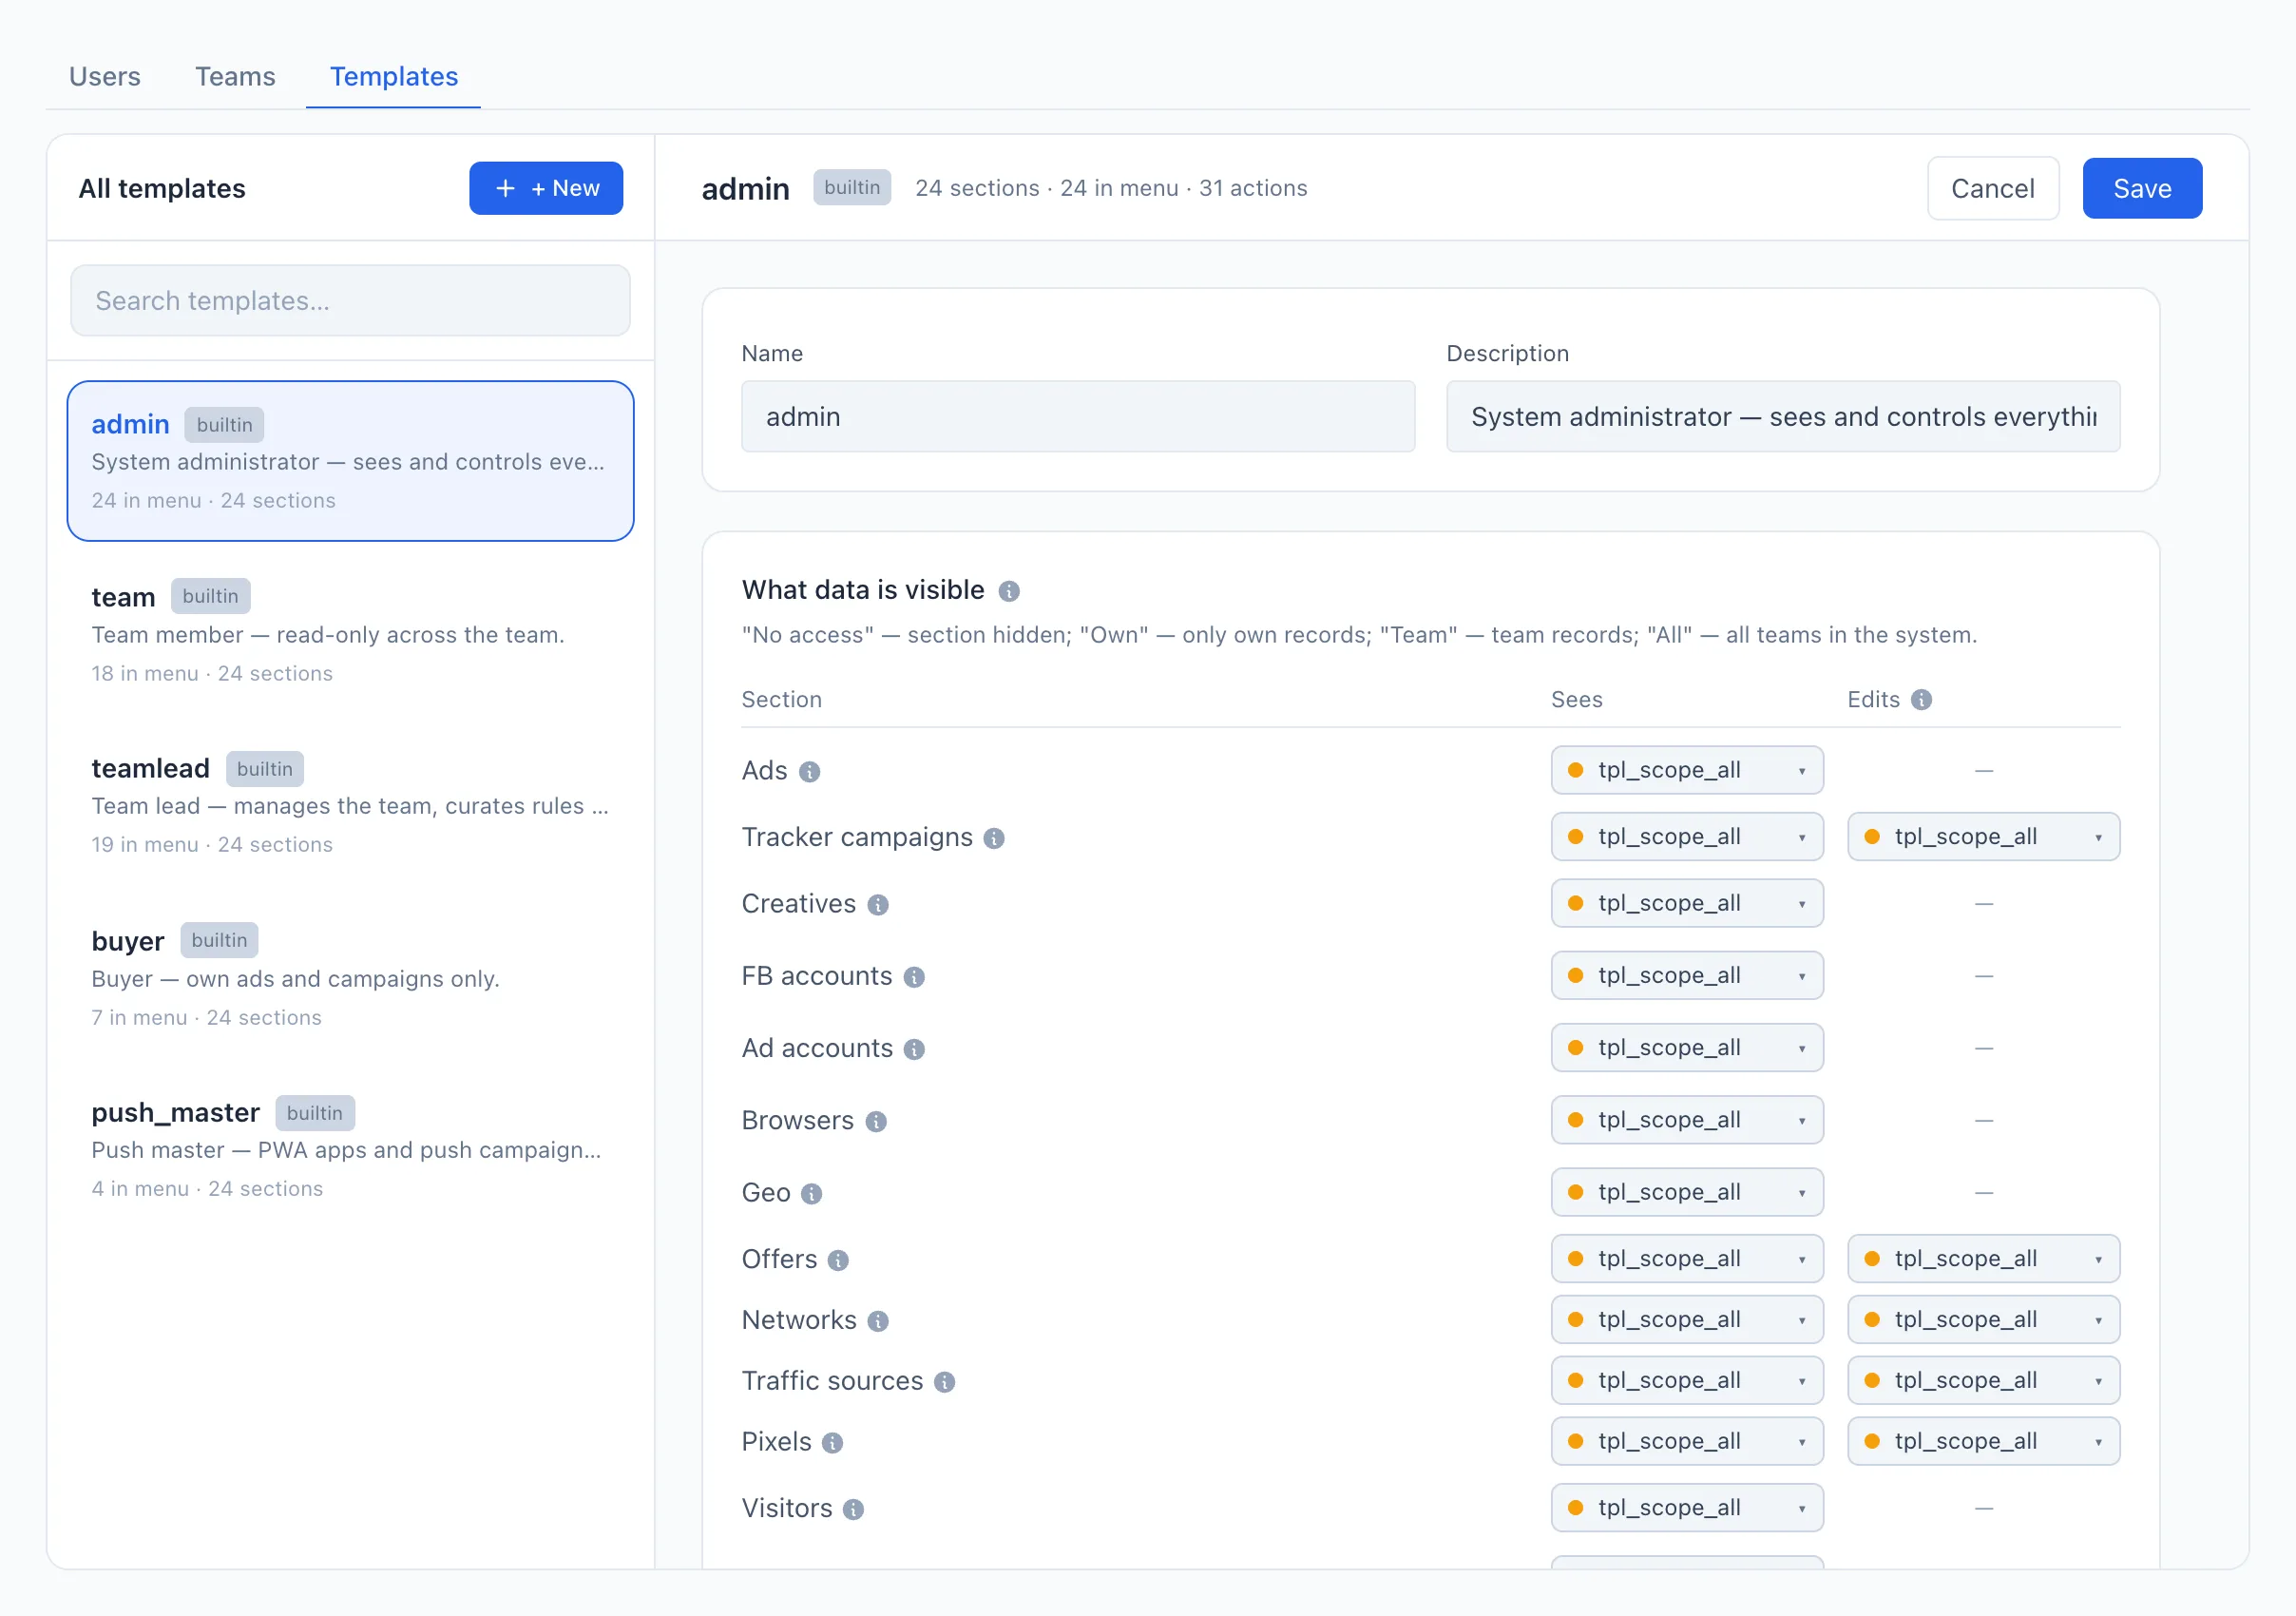Click the info icon beside Visitors

pos(853,1509)
